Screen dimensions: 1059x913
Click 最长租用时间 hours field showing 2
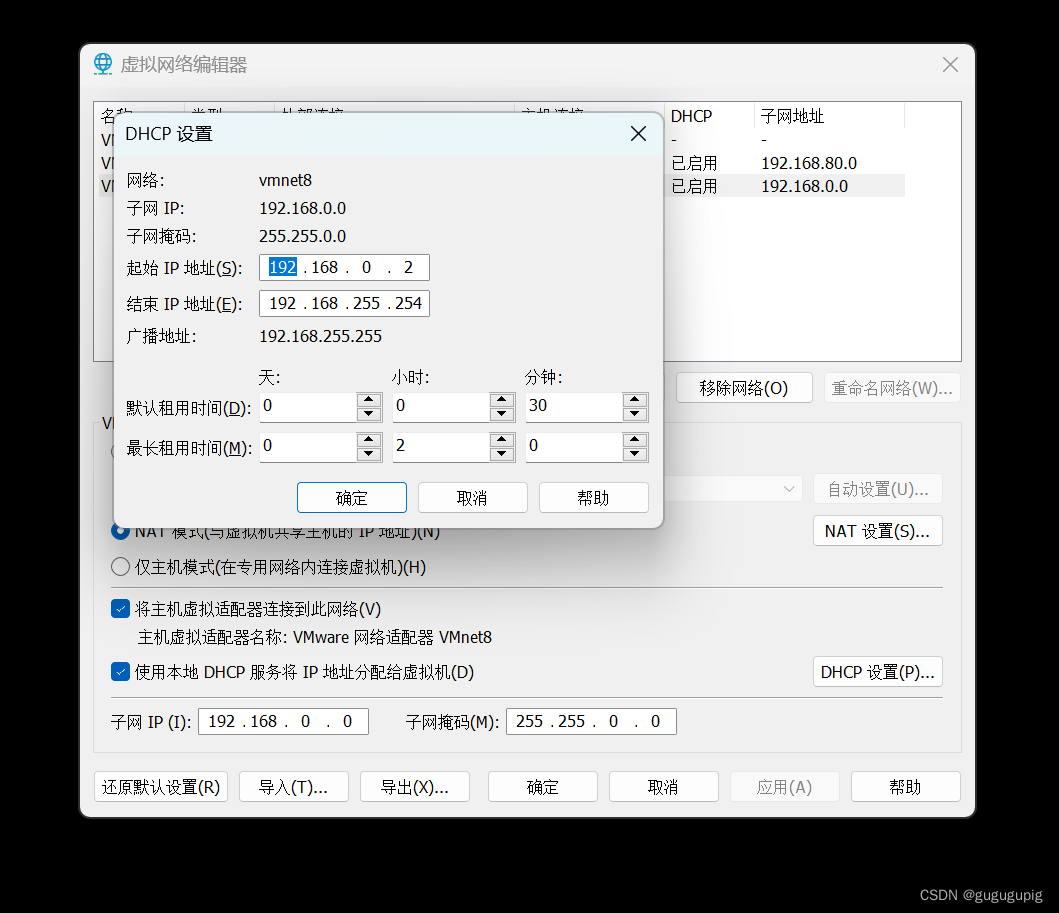(441, 446)
